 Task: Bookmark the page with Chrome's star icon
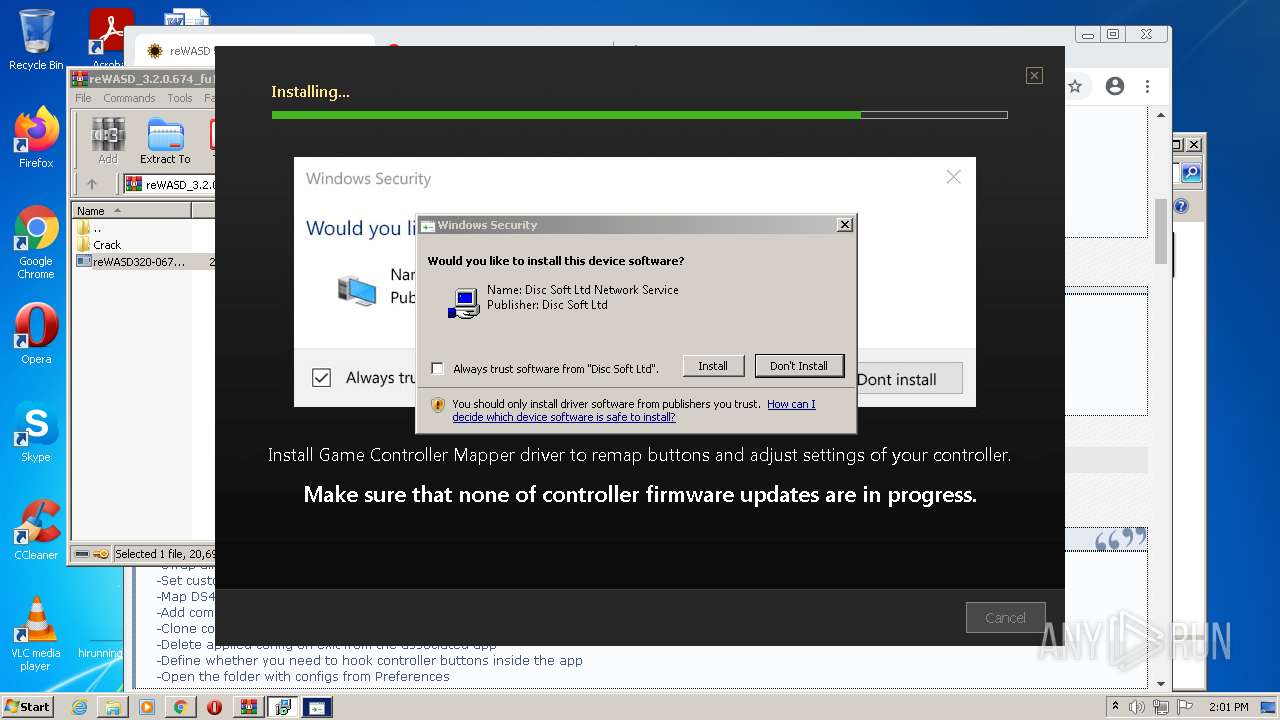click(x=1075, y=86)
